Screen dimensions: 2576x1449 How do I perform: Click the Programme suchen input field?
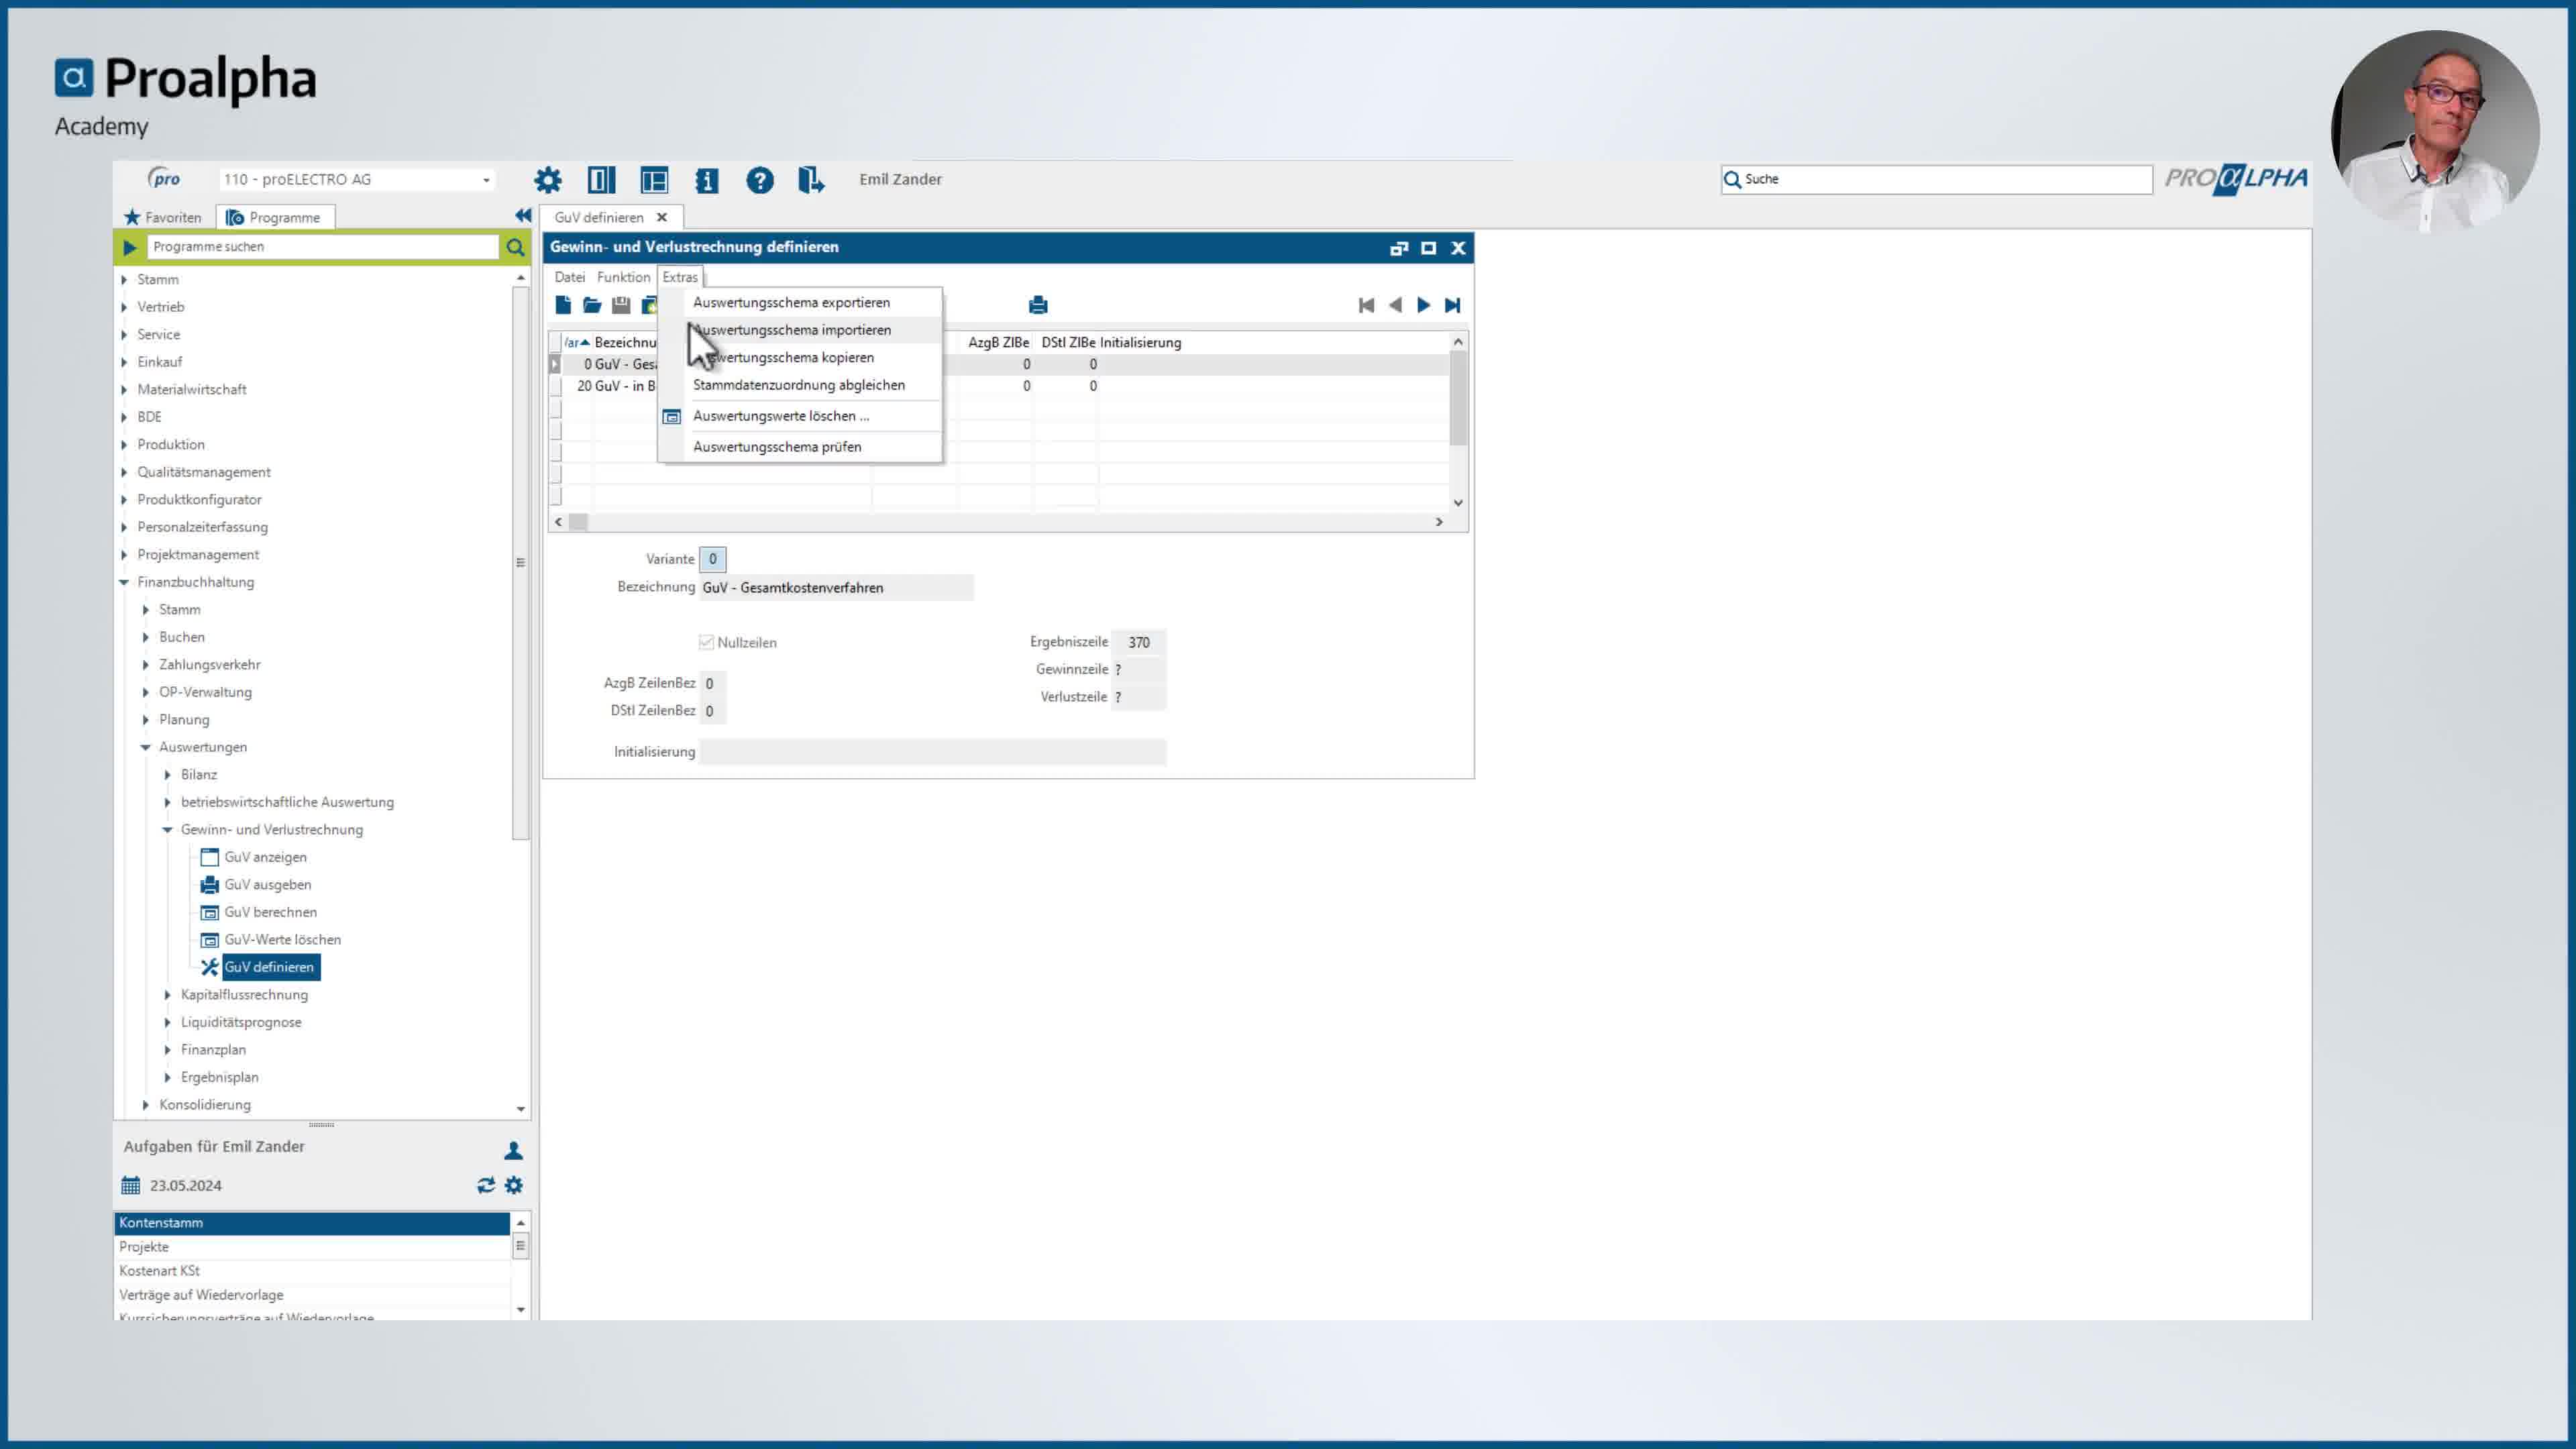[x=322, y=247]
